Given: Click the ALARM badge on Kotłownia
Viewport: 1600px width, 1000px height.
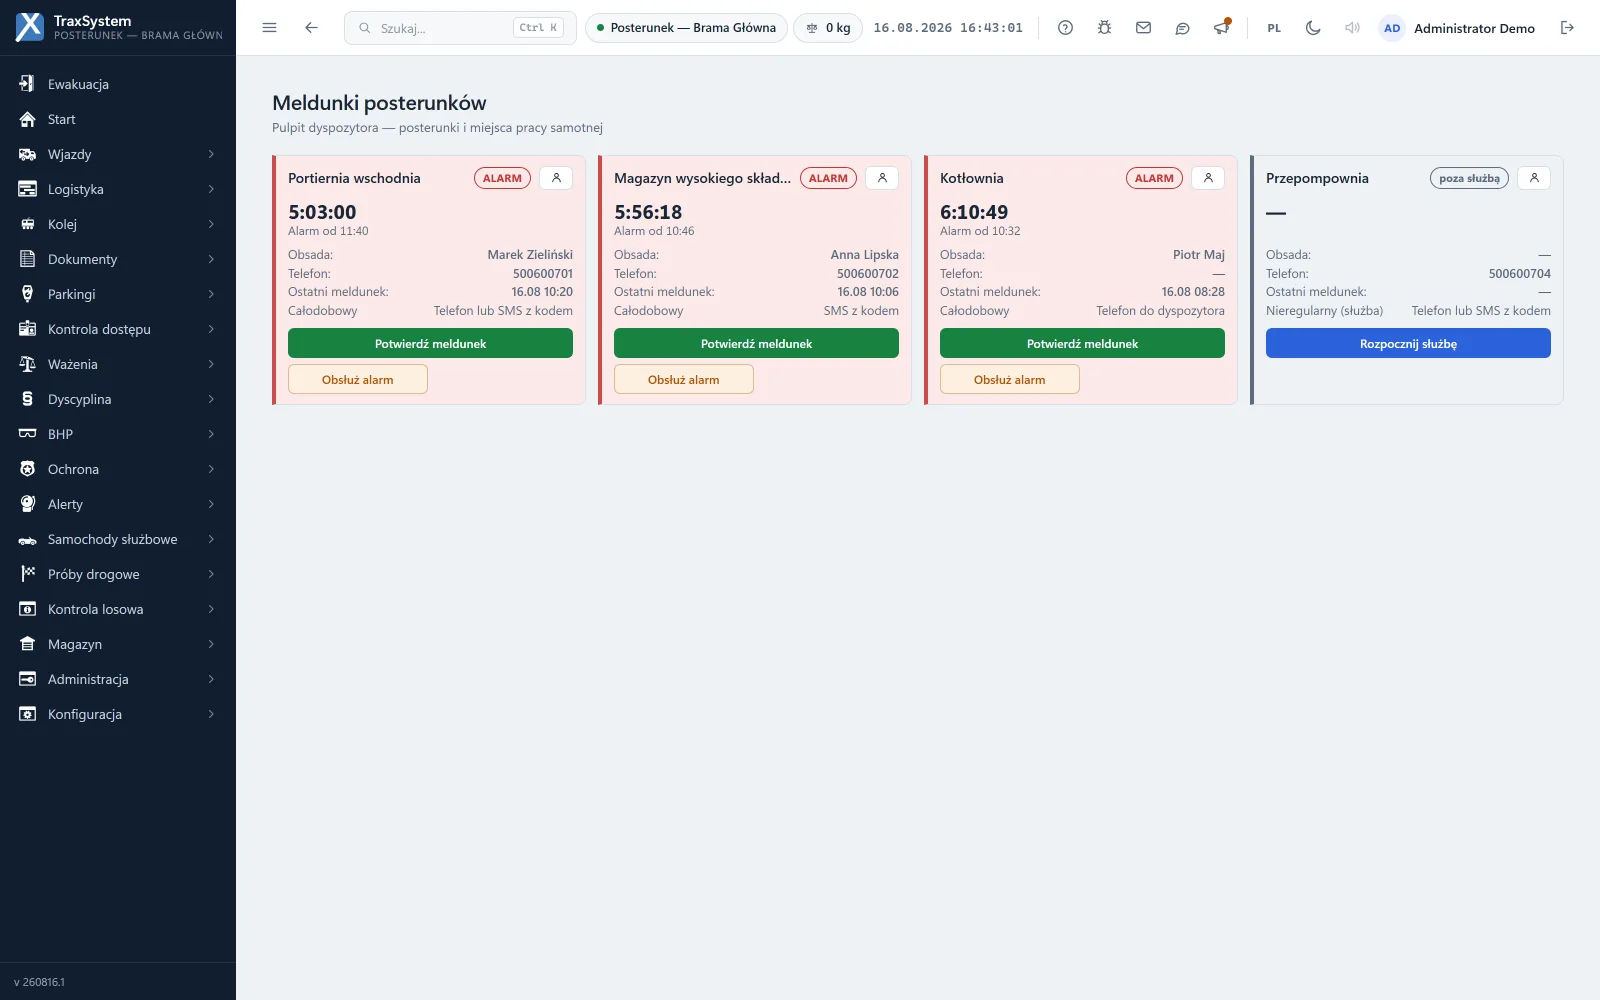Looking at the screenshot, I should [1154, 178].
